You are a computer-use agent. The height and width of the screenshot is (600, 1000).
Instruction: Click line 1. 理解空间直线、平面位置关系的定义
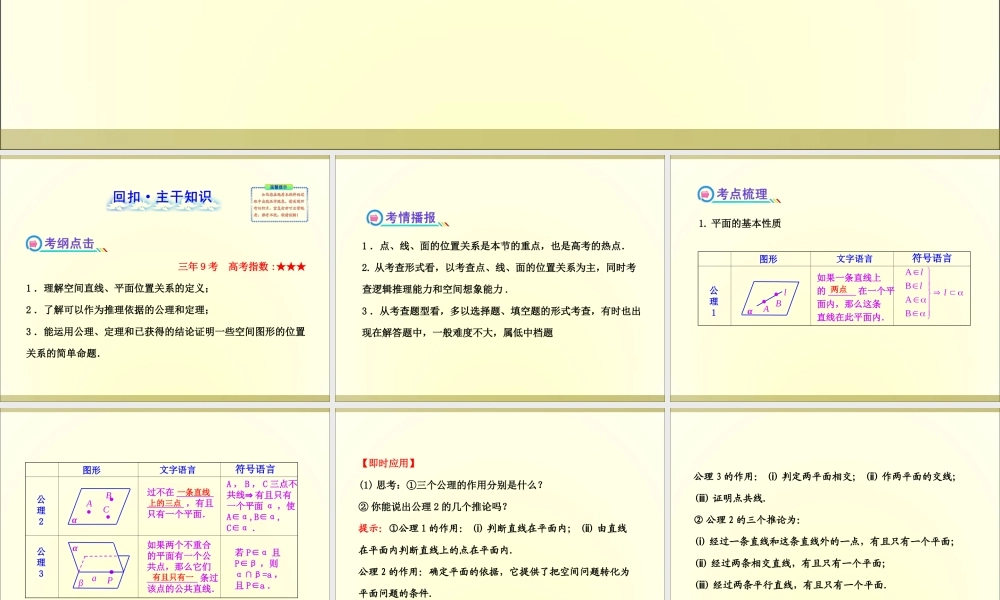coord(118,288)
